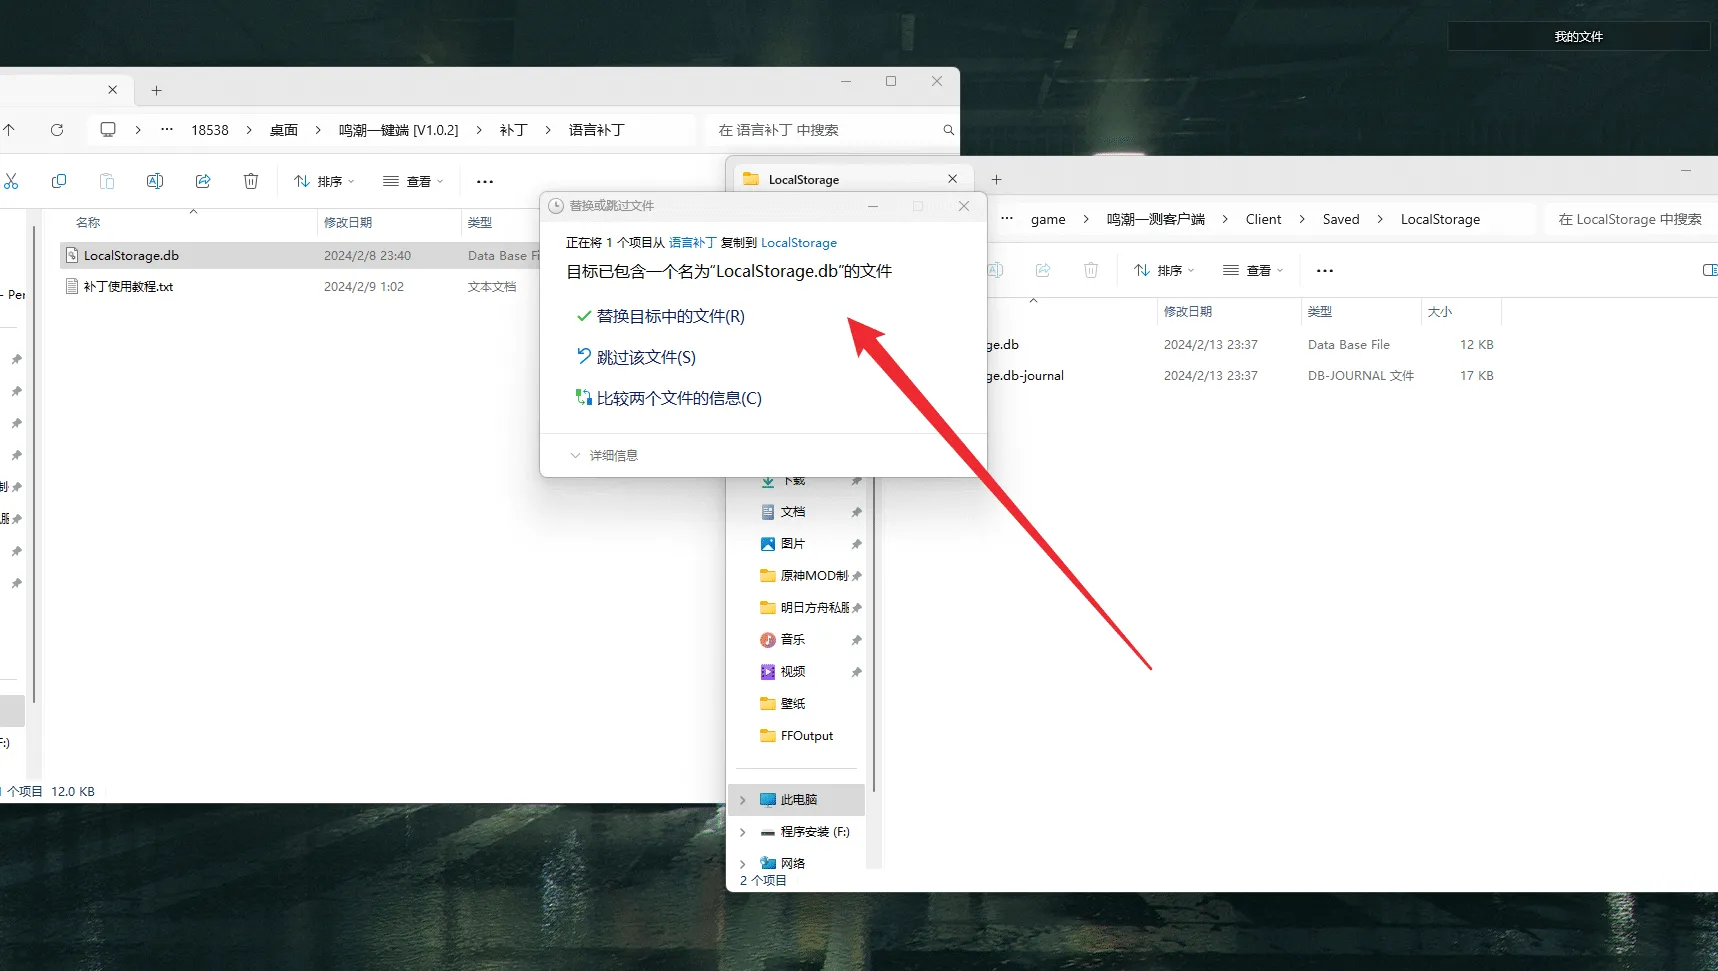Click the details pane icon in LocalStorage window
The width and height of the screenshot is (1718, 971).
[1709, 270]
